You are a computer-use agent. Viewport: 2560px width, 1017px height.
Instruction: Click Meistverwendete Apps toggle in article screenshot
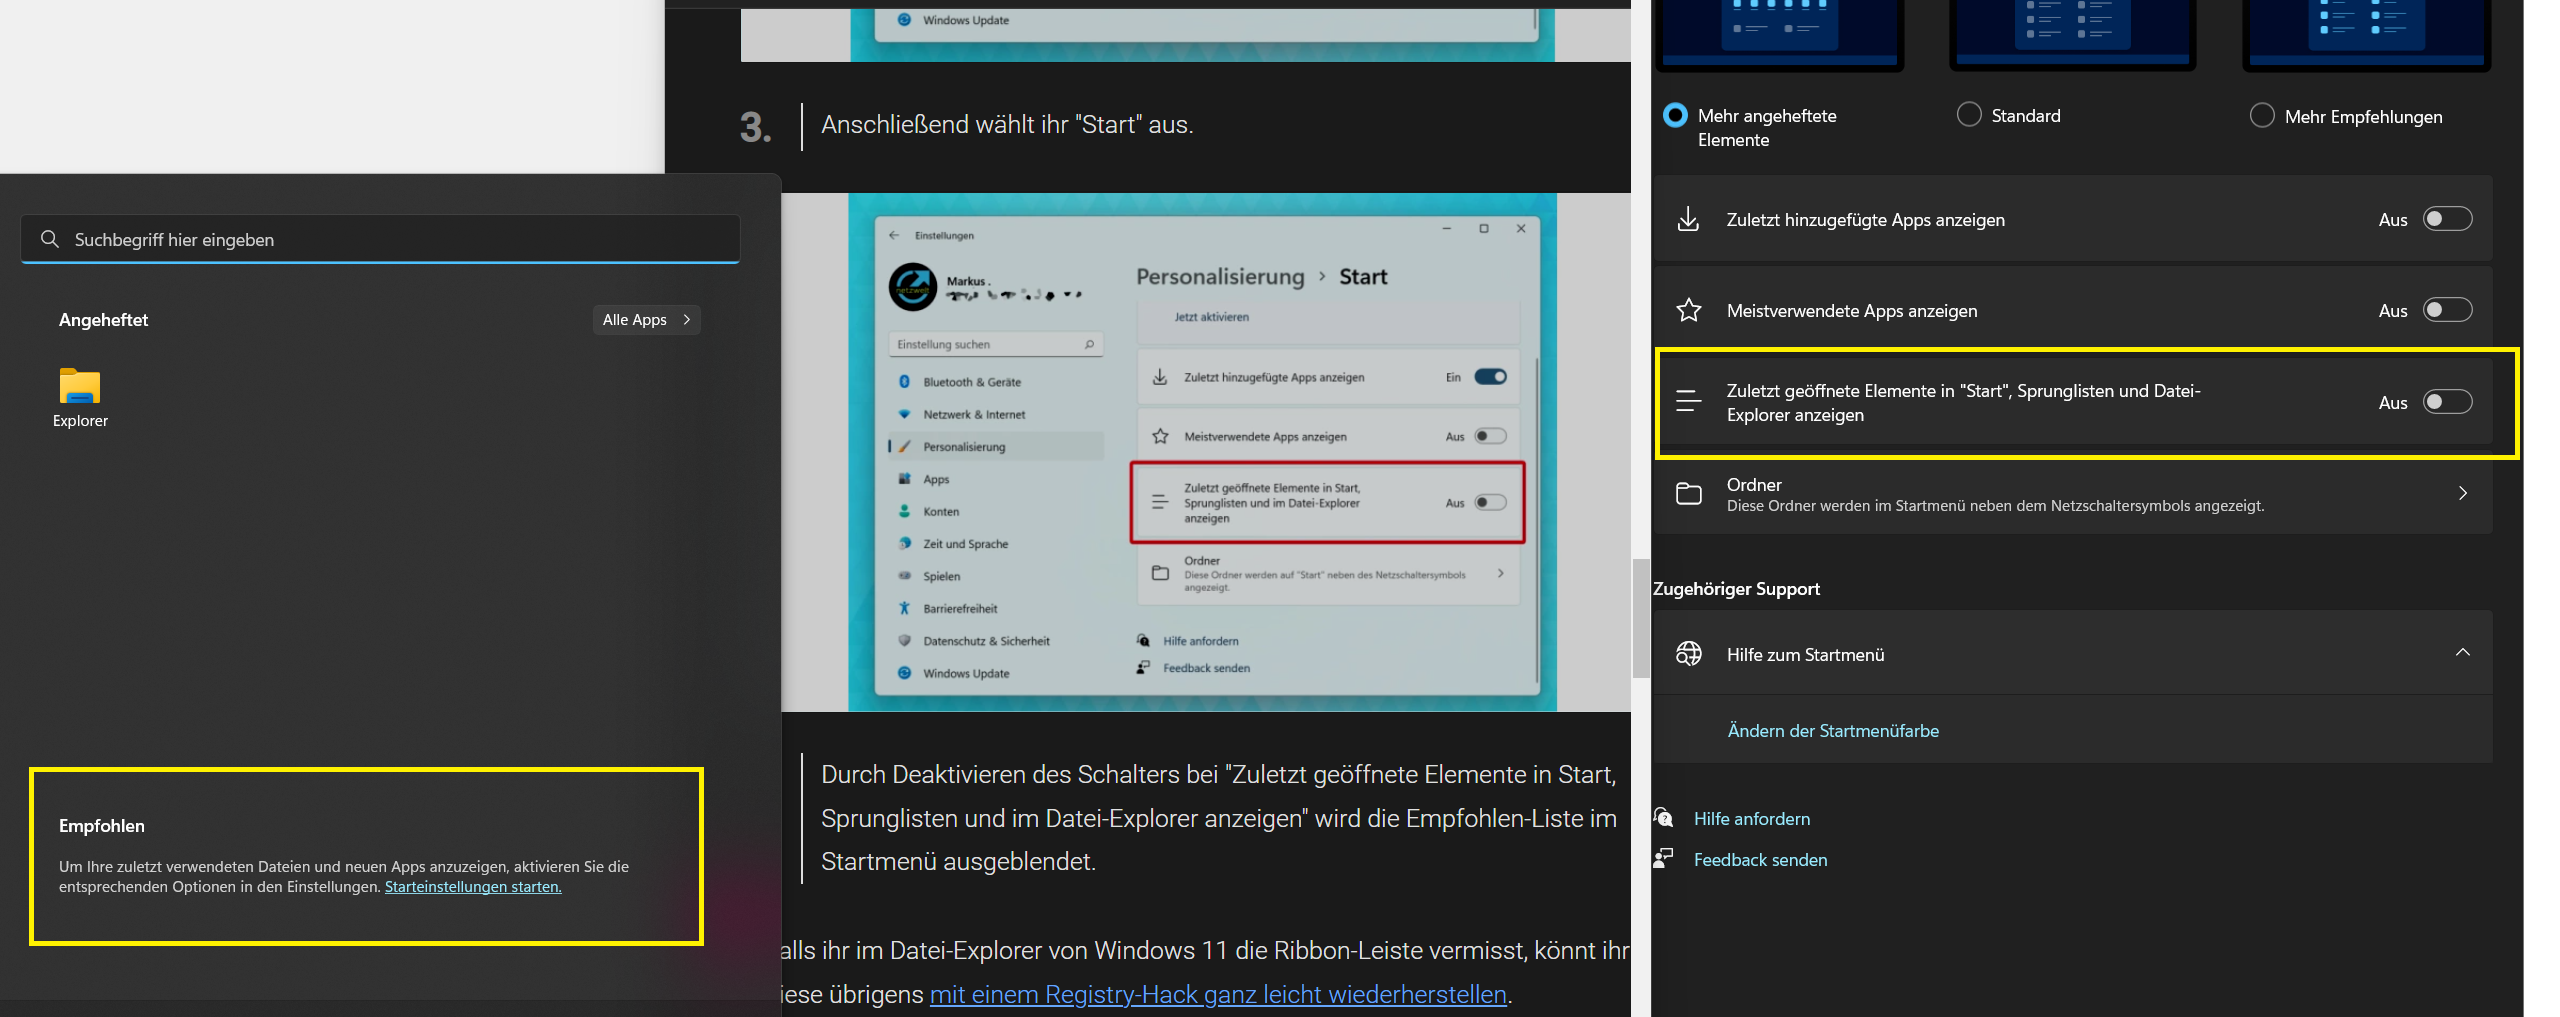click(1490, 436)
